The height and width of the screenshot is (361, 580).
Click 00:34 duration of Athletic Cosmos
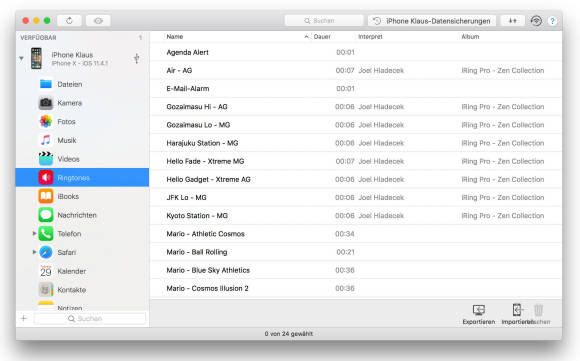pos(345,234)
